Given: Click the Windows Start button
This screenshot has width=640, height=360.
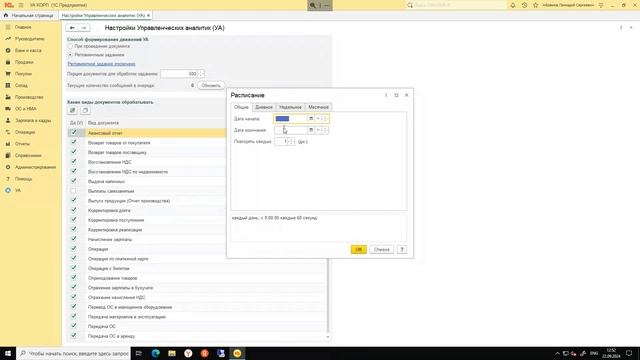Looking at the screenshot, I should 8,353.
